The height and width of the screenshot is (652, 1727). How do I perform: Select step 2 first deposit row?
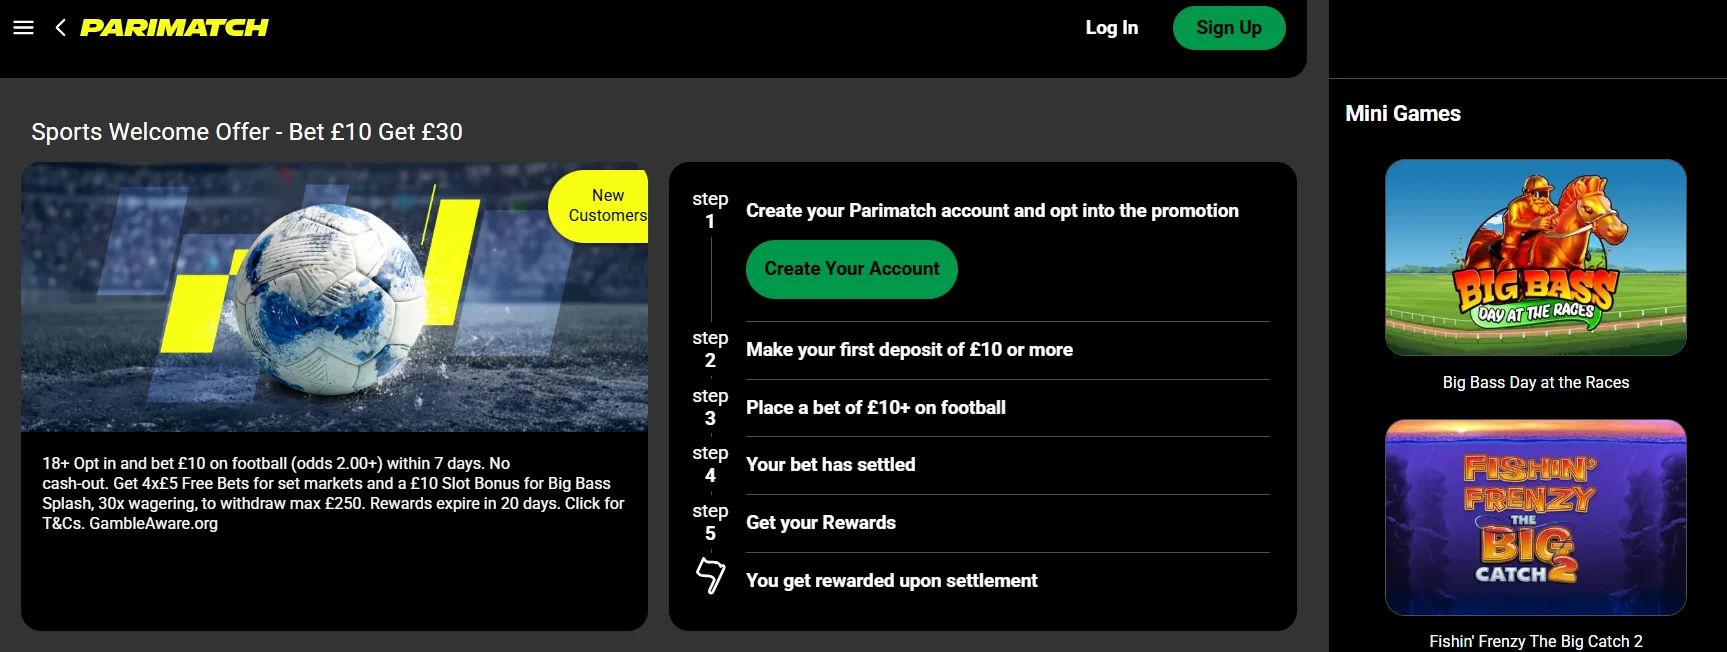909,350
